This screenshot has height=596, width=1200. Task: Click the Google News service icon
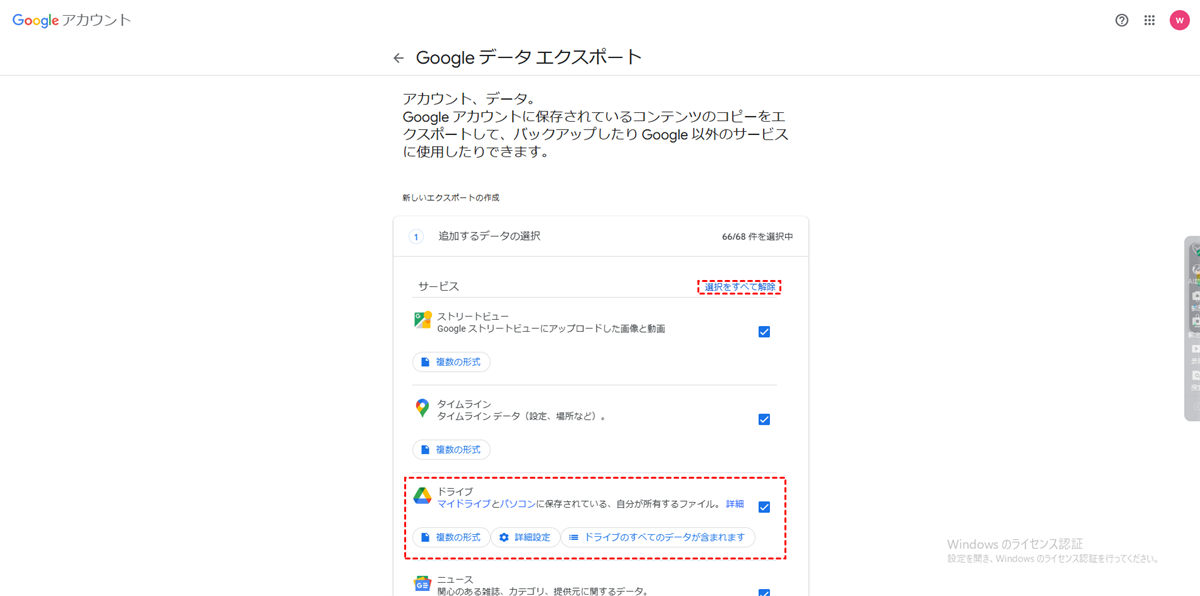[422, 584]
